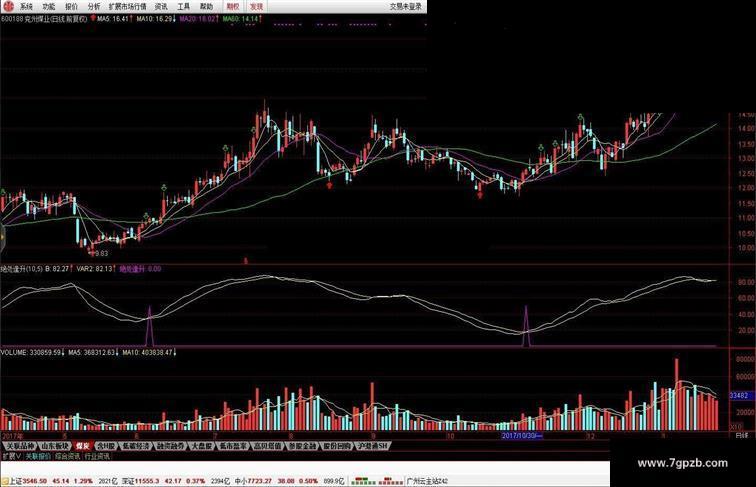
Task: Open the 扩展市场行情 menu
Action: (127, 7)
